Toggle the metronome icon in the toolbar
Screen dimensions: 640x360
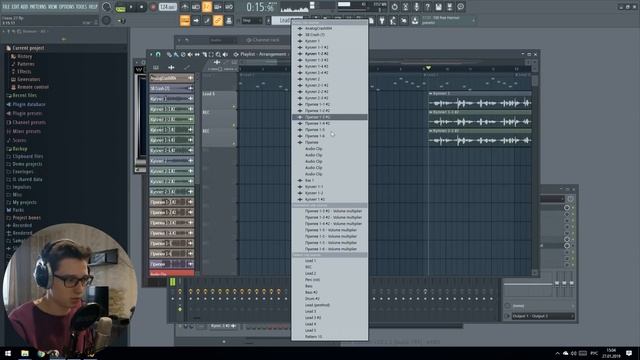185,7
